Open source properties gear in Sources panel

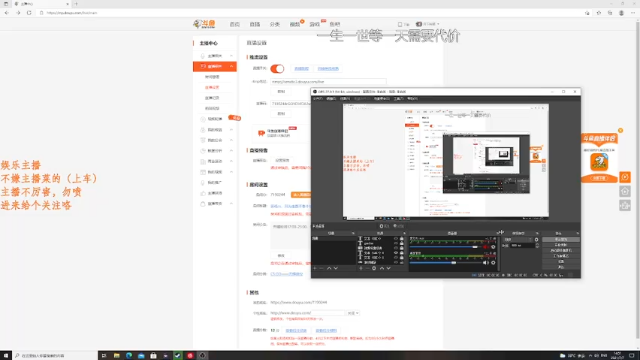point(374,268)
